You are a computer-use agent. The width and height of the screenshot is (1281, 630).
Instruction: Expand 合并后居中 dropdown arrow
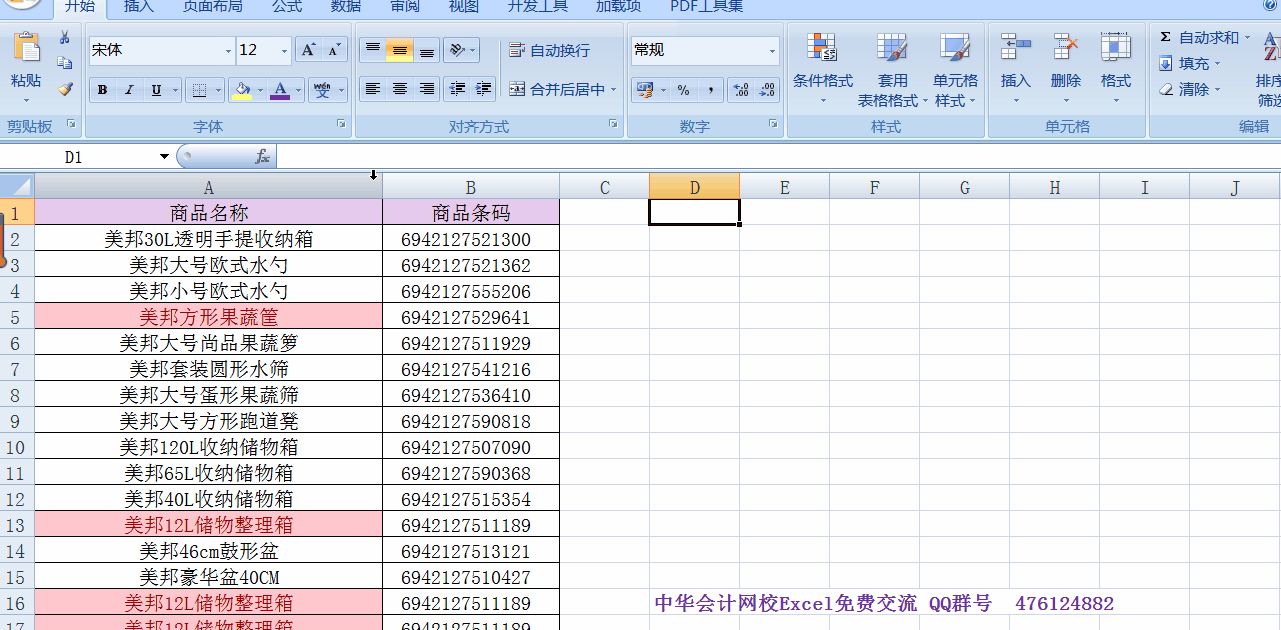click(x=613, y=89)
